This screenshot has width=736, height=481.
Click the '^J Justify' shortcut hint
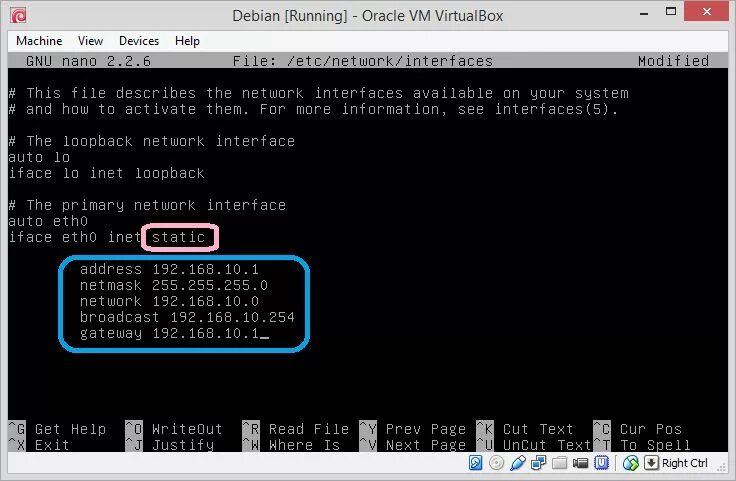tap(169, 445)
